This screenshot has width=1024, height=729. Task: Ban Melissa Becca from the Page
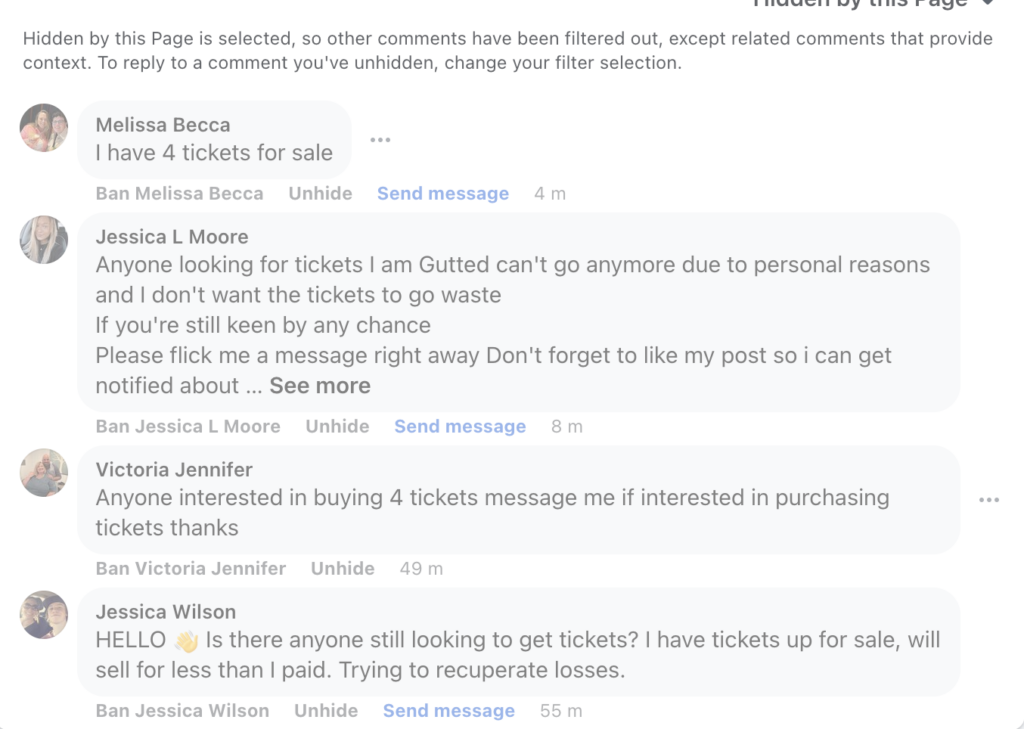coord(180,194)
